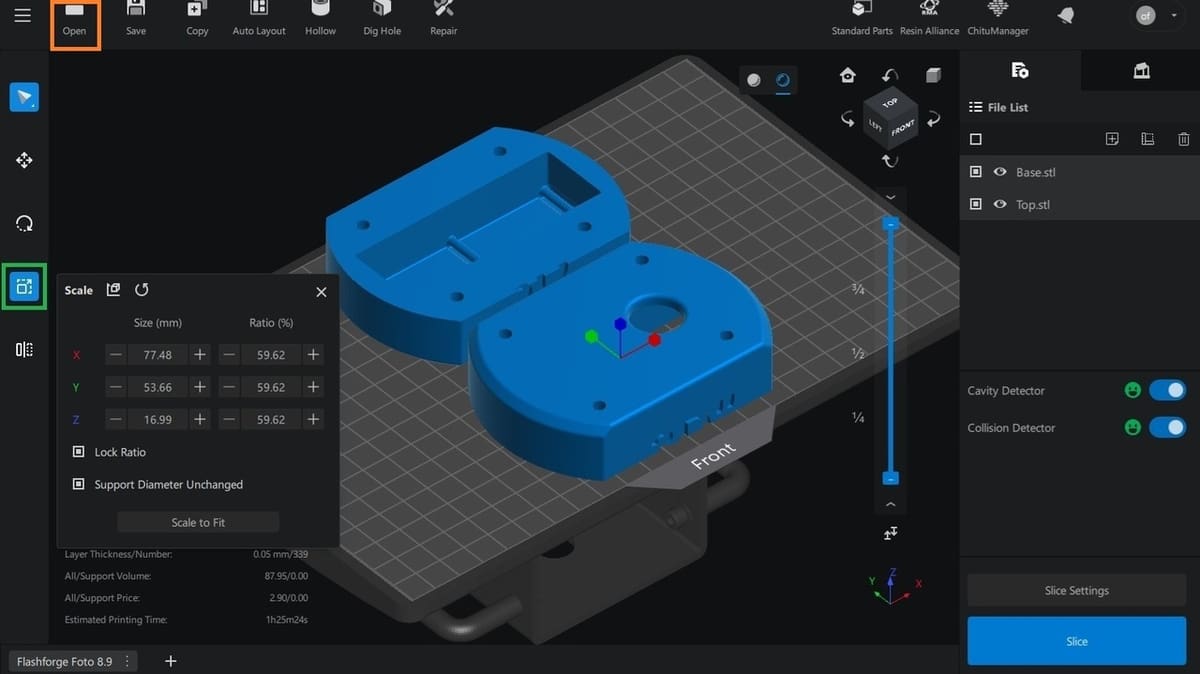This screenshot has width=1200, height=674.
Task: Disable the Cavity Detector switch
Action: (1167, 390)
